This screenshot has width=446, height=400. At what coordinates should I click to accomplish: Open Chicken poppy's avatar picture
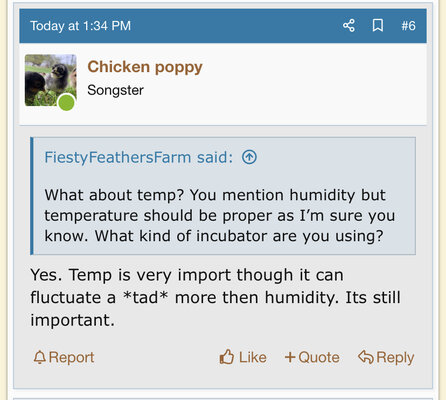(x=51, y=80)
